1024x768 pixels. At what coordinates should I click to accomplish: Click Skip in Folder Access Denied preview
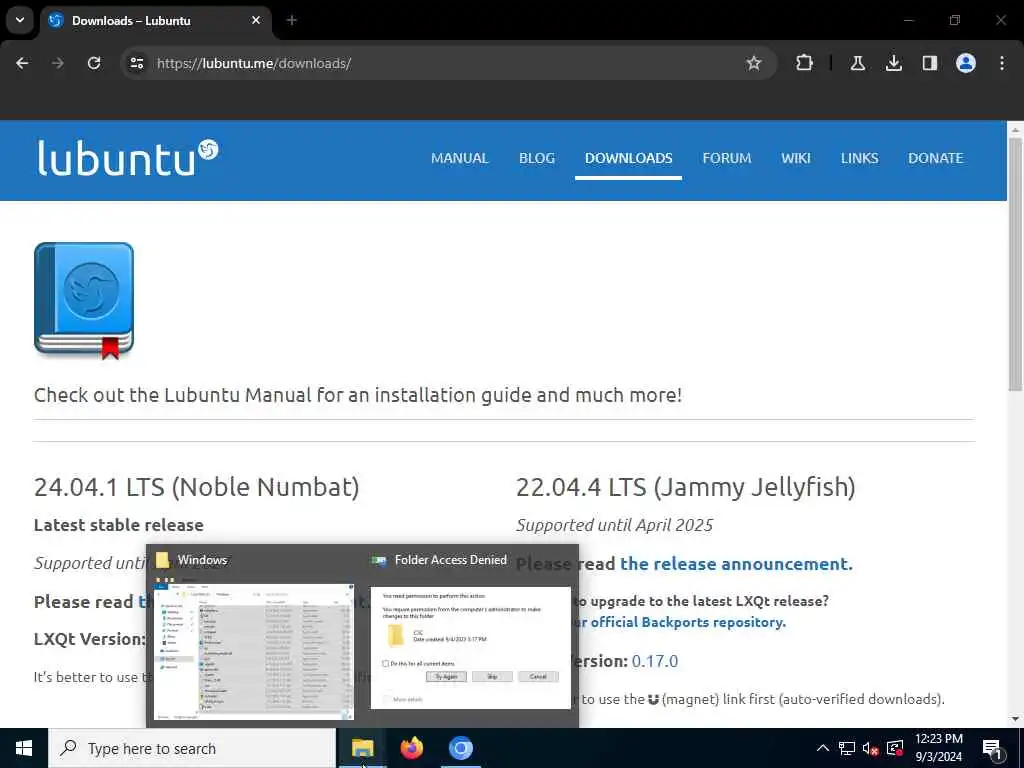click(x=492, y=677)
